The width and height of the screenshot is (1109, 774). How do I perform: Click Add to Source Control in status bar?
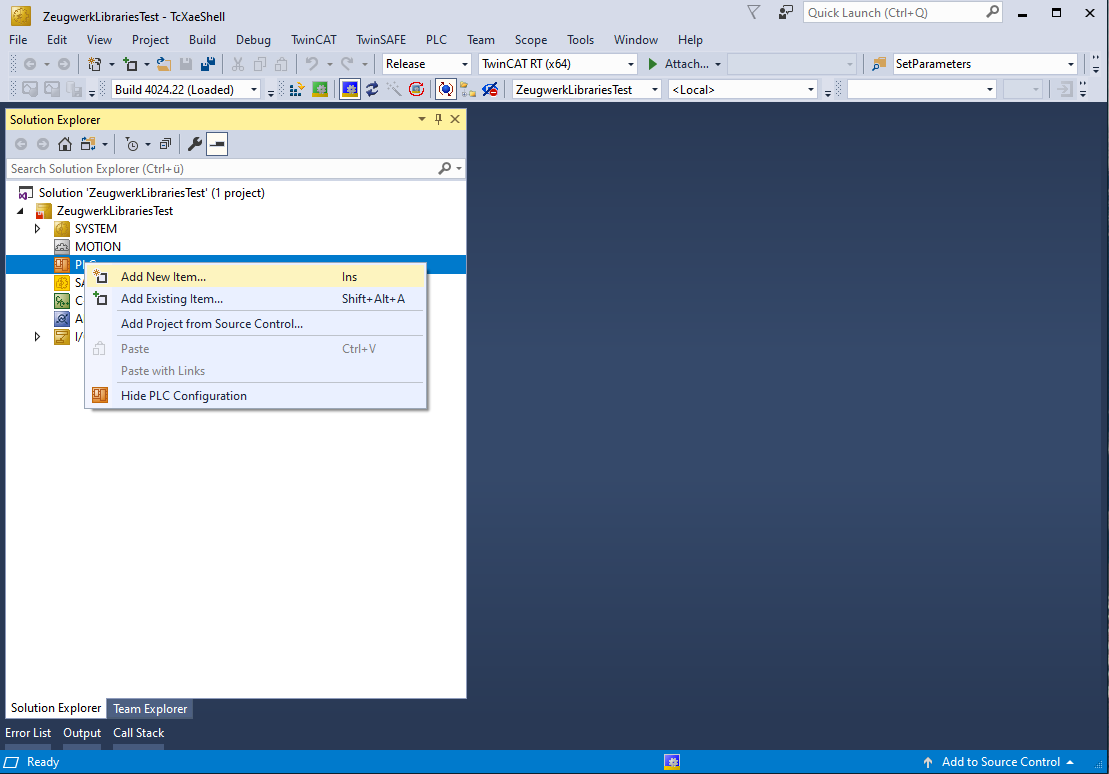pyautogui.click(x=999, y=762)
